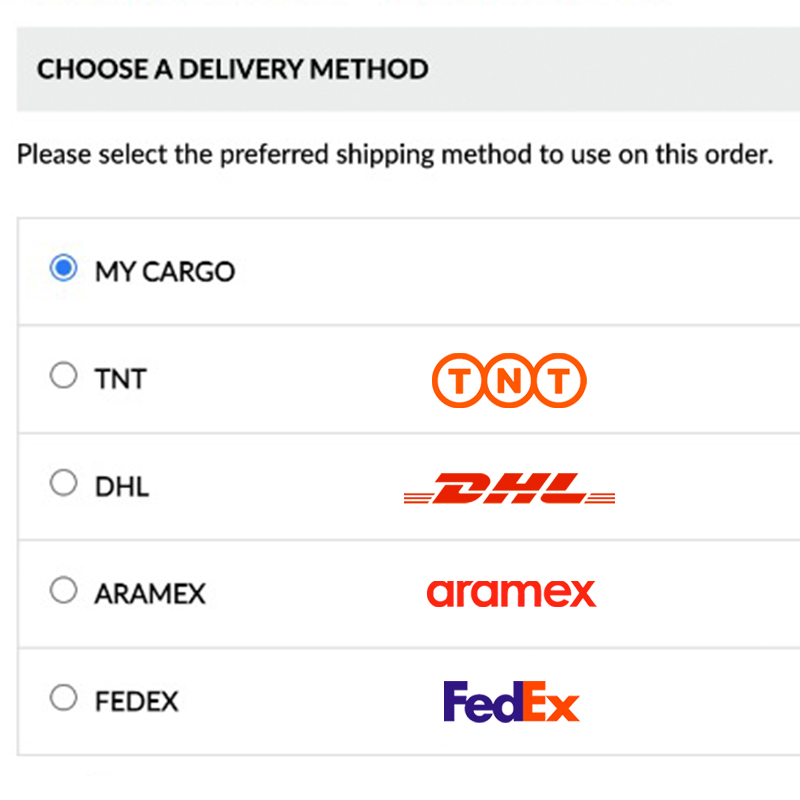Click the TNT text label
This screenshot has width=800, height=800.
[120, 379]
